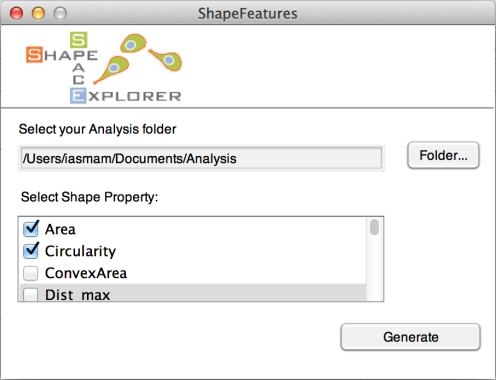The width and height of the screenshot is (496, 380).
Task: Open the Folder... browse button
Action: click(443, 155)
